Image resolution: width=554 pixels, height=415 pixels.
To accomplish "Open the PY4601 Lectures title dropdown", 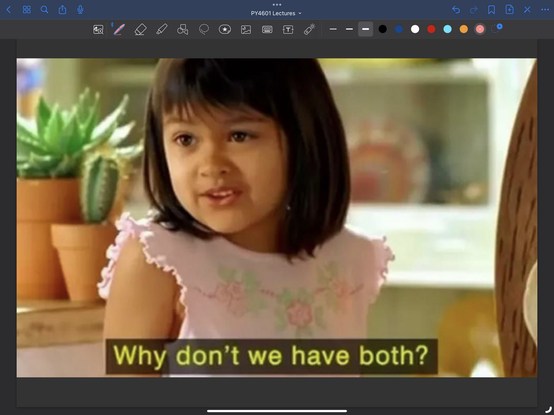I will [x=276, y=13].
